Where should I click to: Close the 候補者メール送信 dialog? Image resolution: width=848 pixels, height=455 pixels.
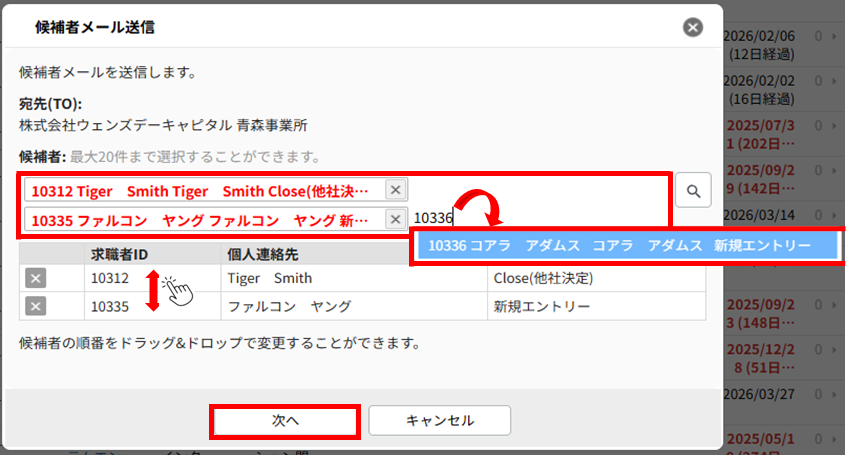click(692, 27)
